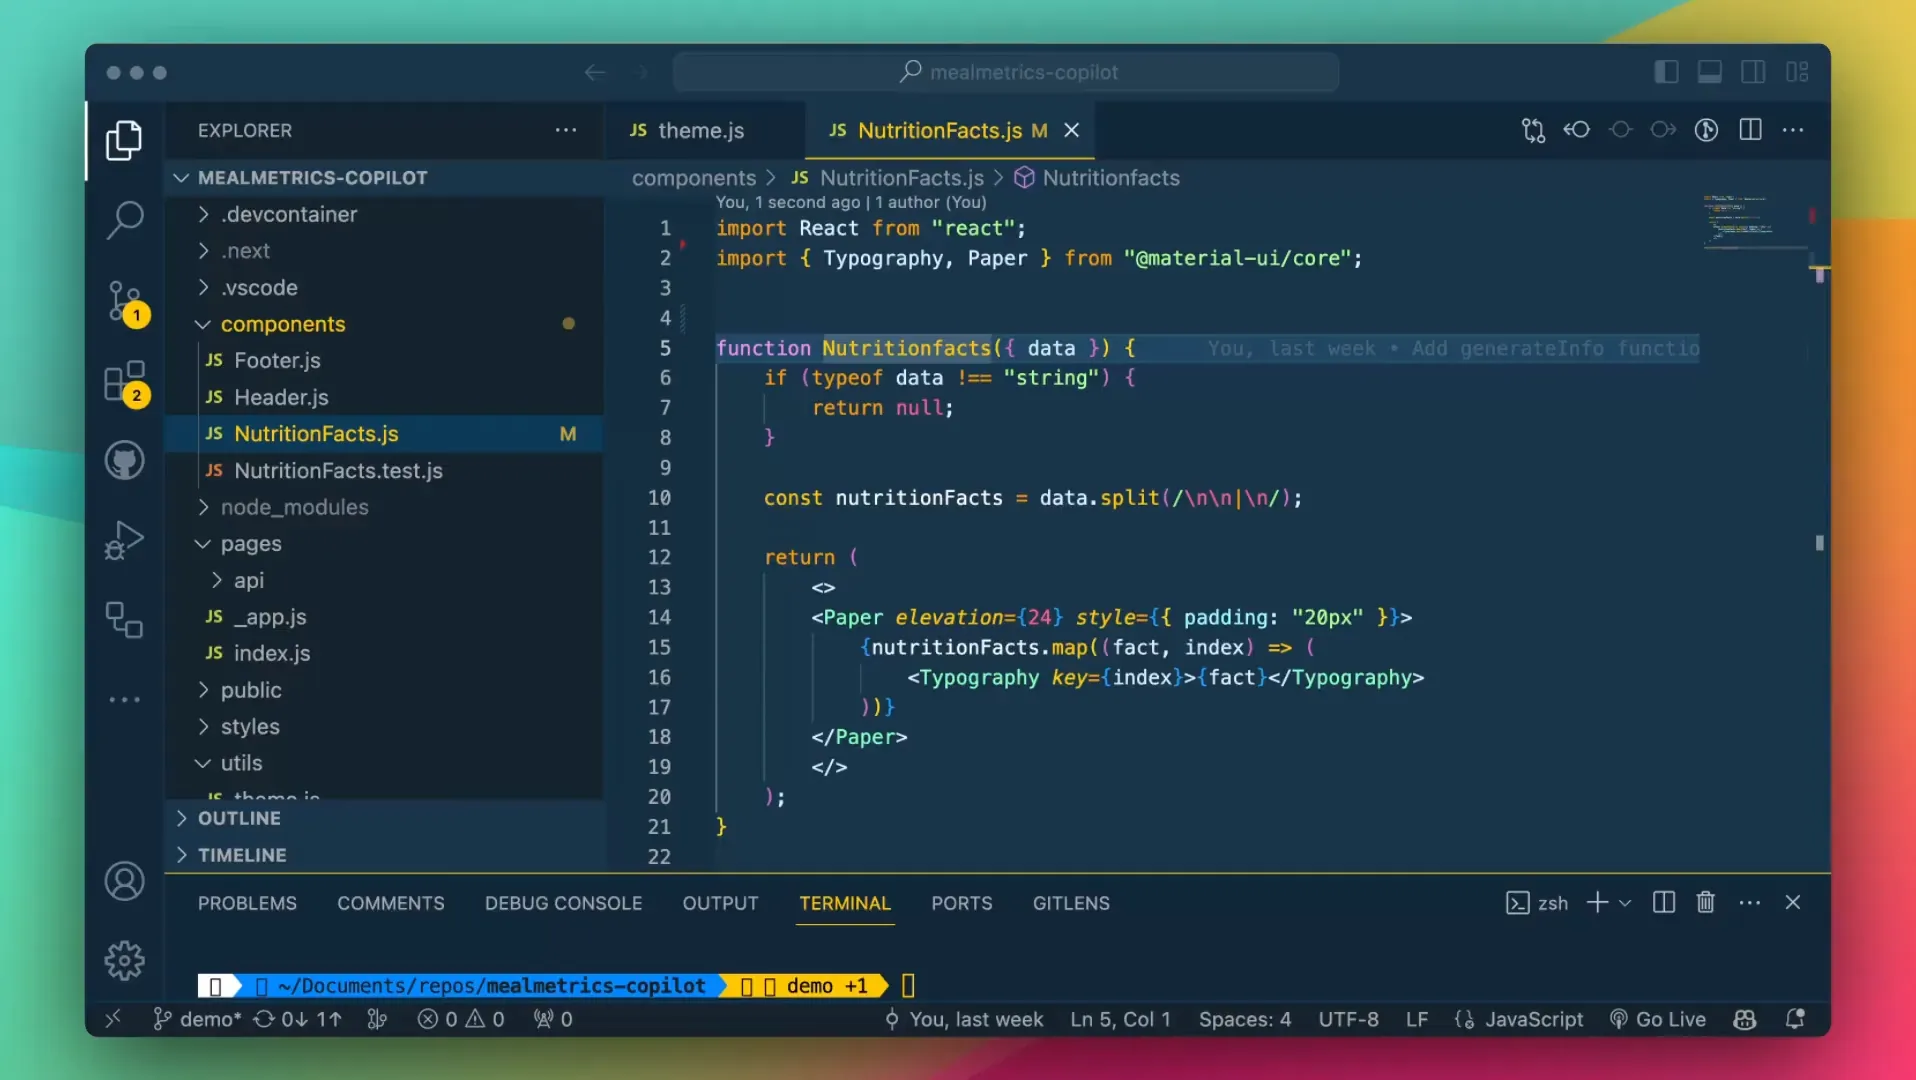Image resolution: width=1916 pixels, height=1080 pixels.
Task: Open Footer.js from the file tree
Action: [x=384, y=360]
